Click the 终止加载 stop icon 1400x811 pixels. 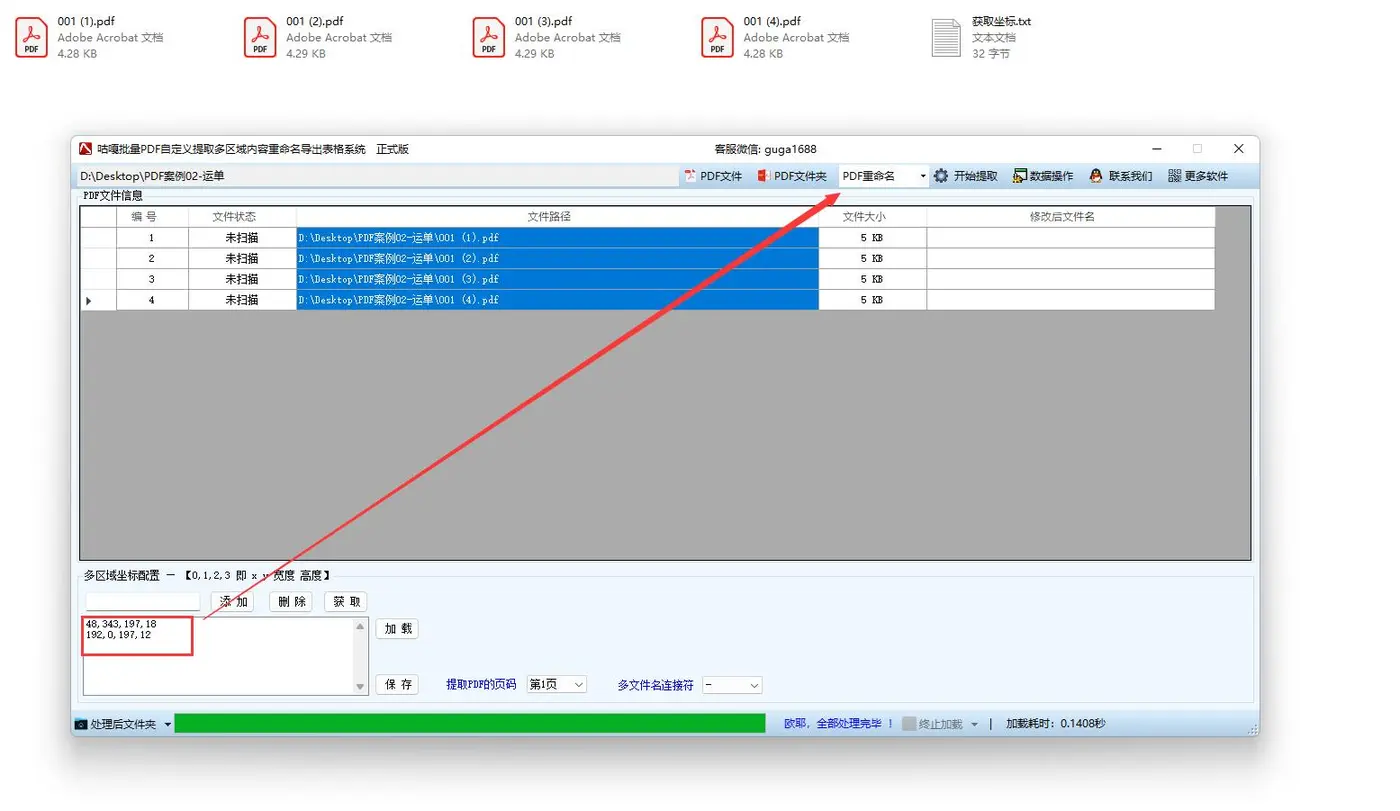(x=909, y=724)
